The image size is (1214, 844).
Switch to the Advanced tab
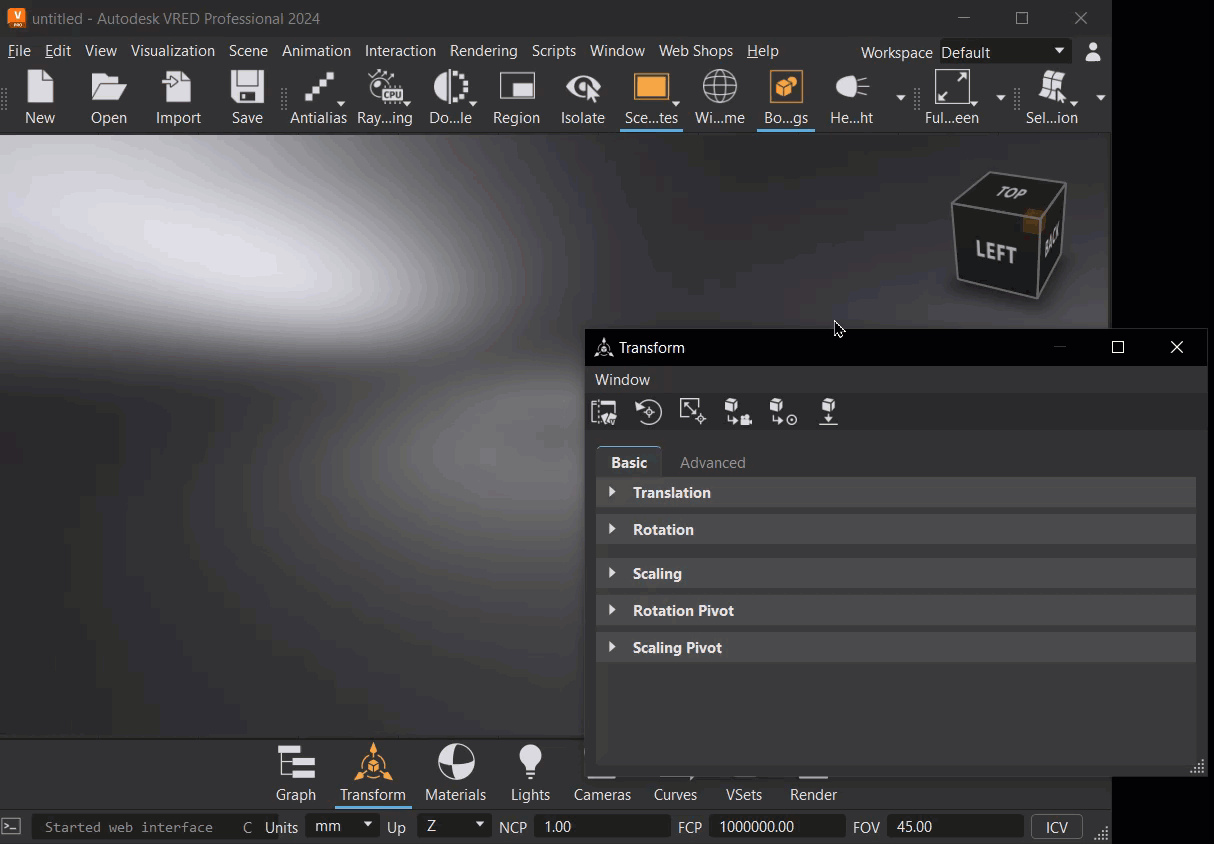[x=712, y=462]
